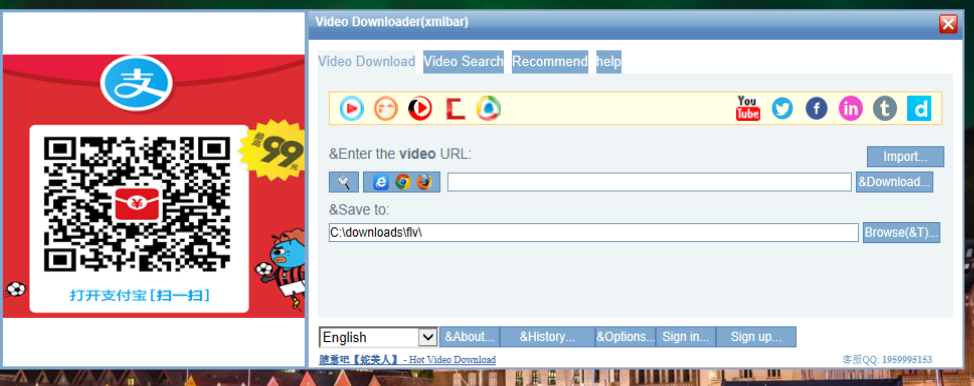Click the red bracket-shaped video site icon
974x386 pixels.
point(455,109)
